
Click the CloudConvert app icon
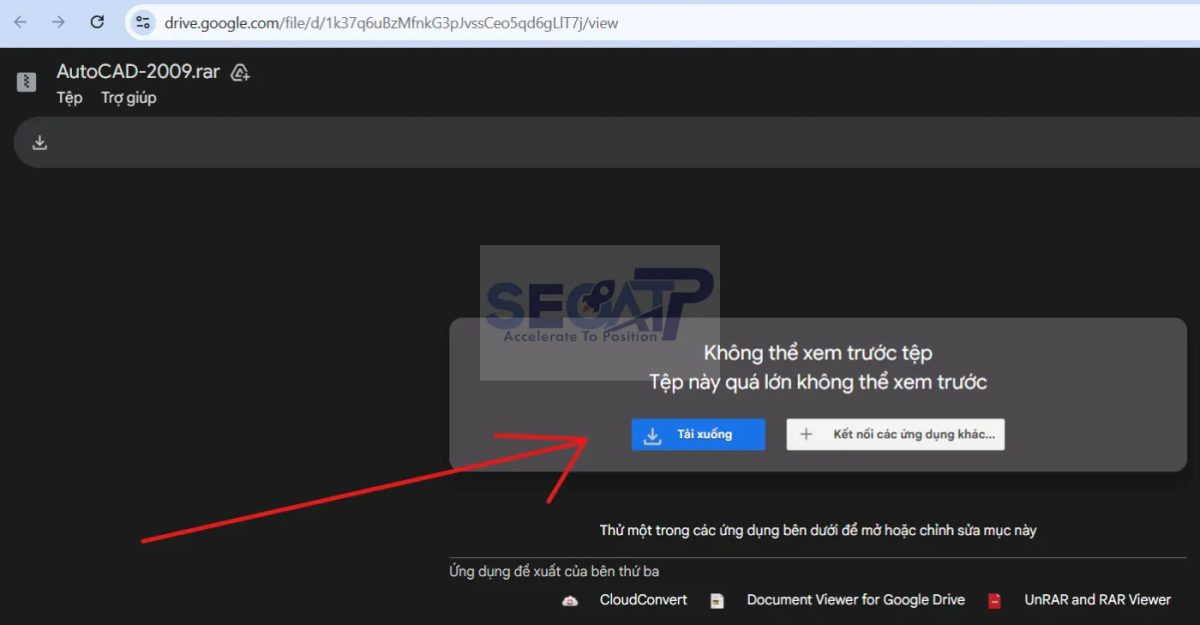coord(570,601)
